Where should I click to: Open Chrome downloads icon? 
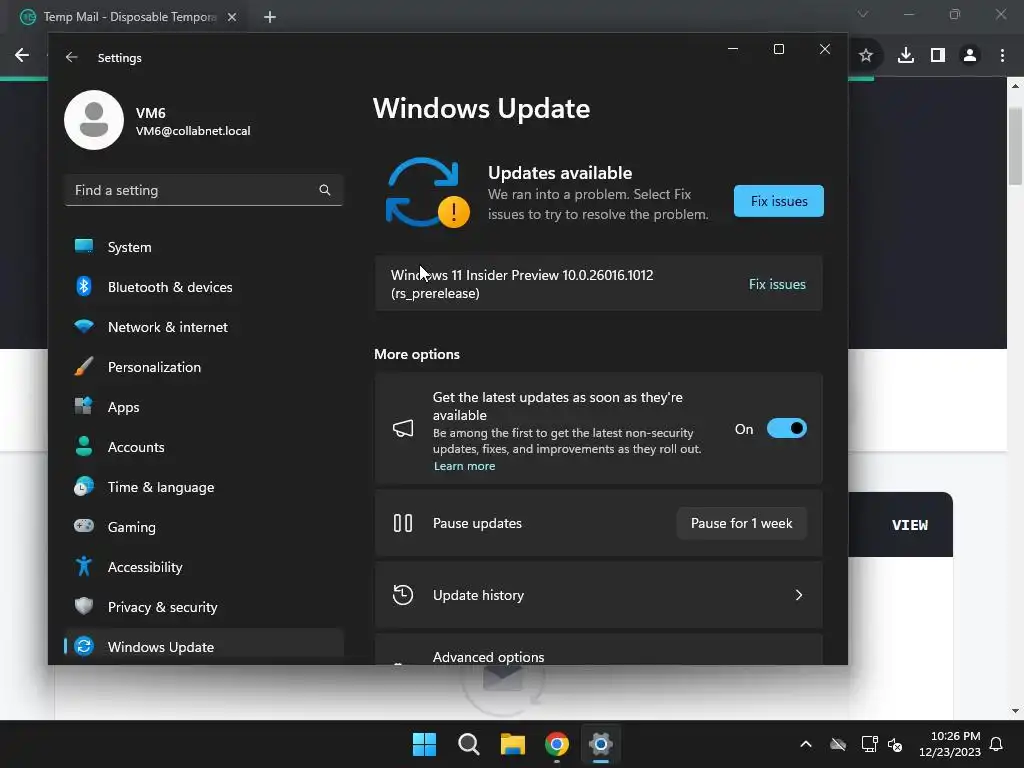click(906, 56)
